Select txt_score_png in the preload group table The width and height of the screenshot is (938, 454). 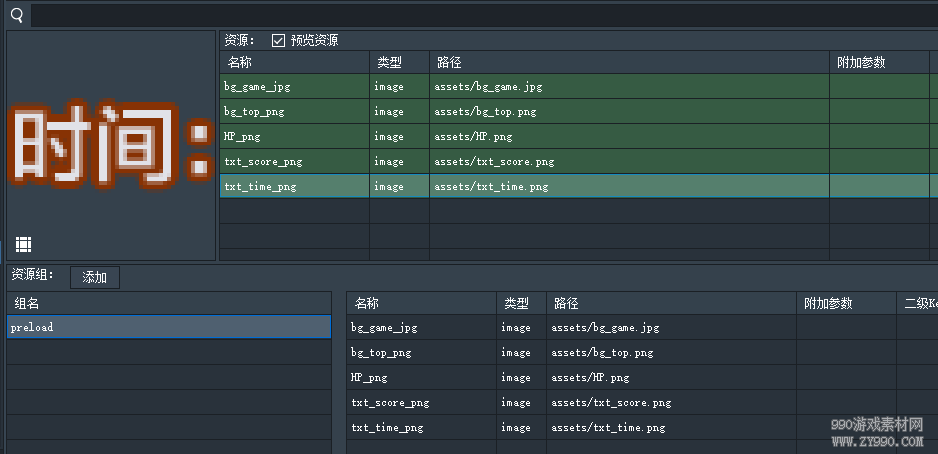[390, 403]
